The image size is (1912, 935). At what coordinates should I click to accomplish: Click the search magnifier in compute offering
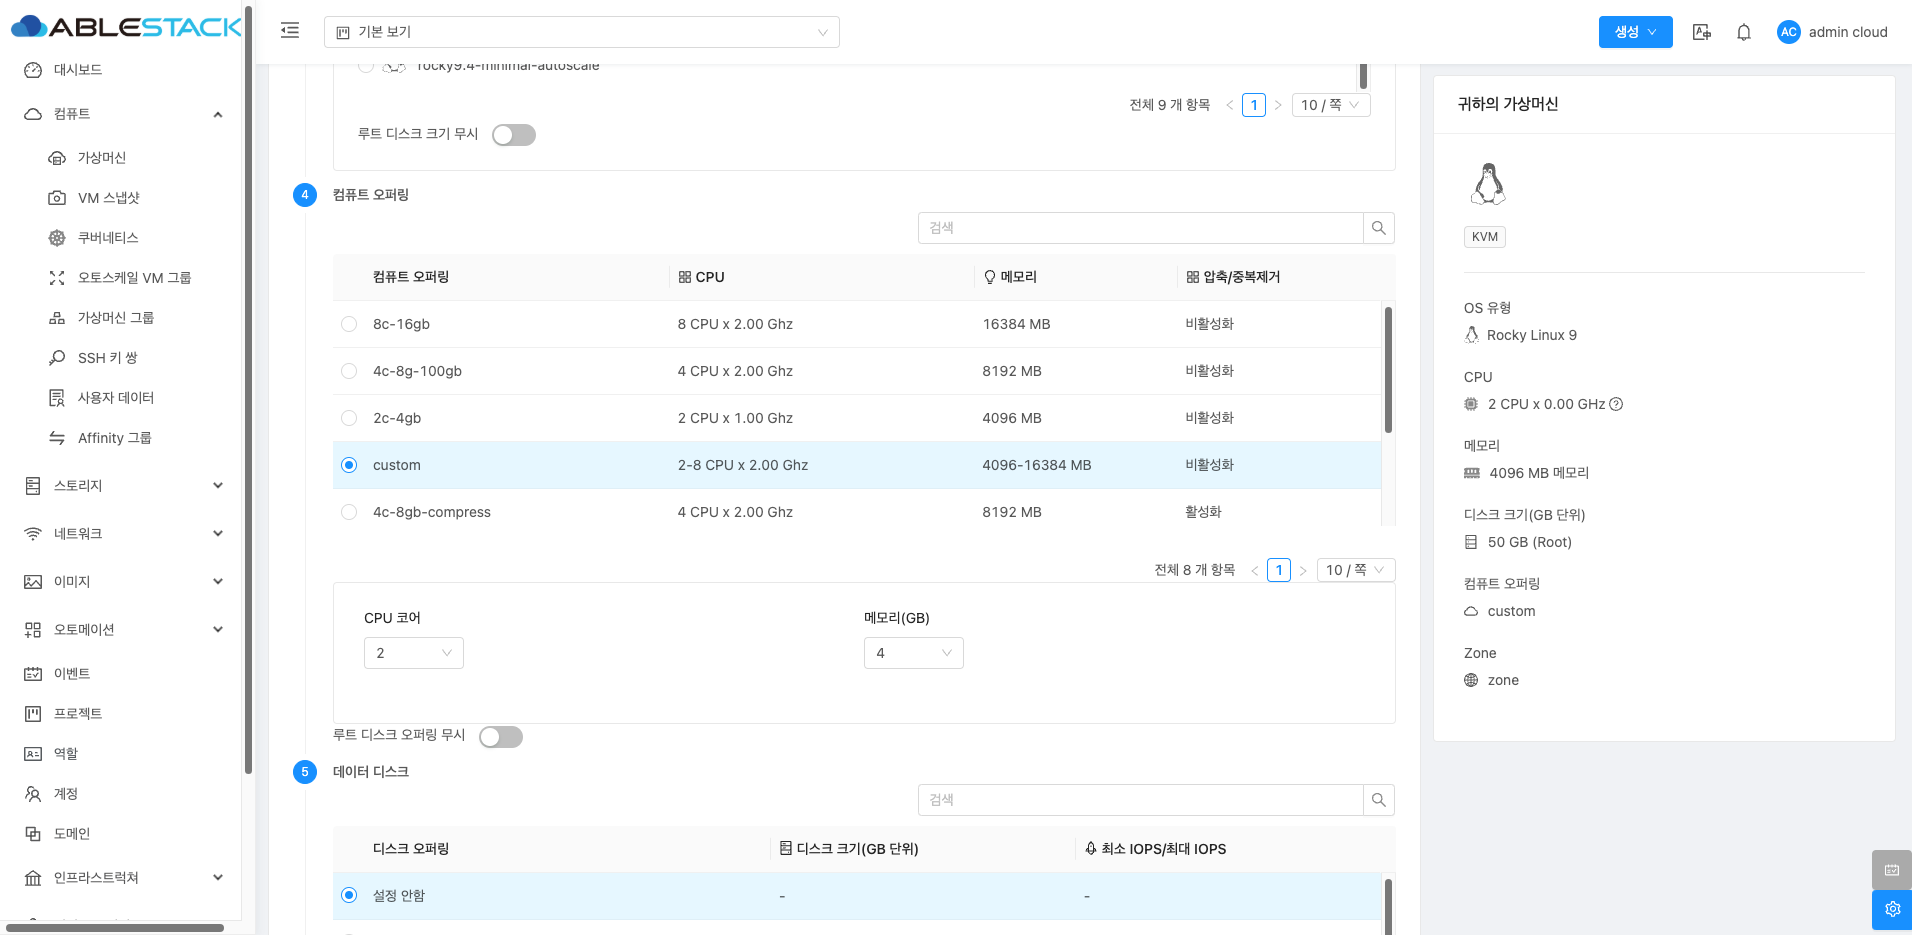coord(1378,228)
